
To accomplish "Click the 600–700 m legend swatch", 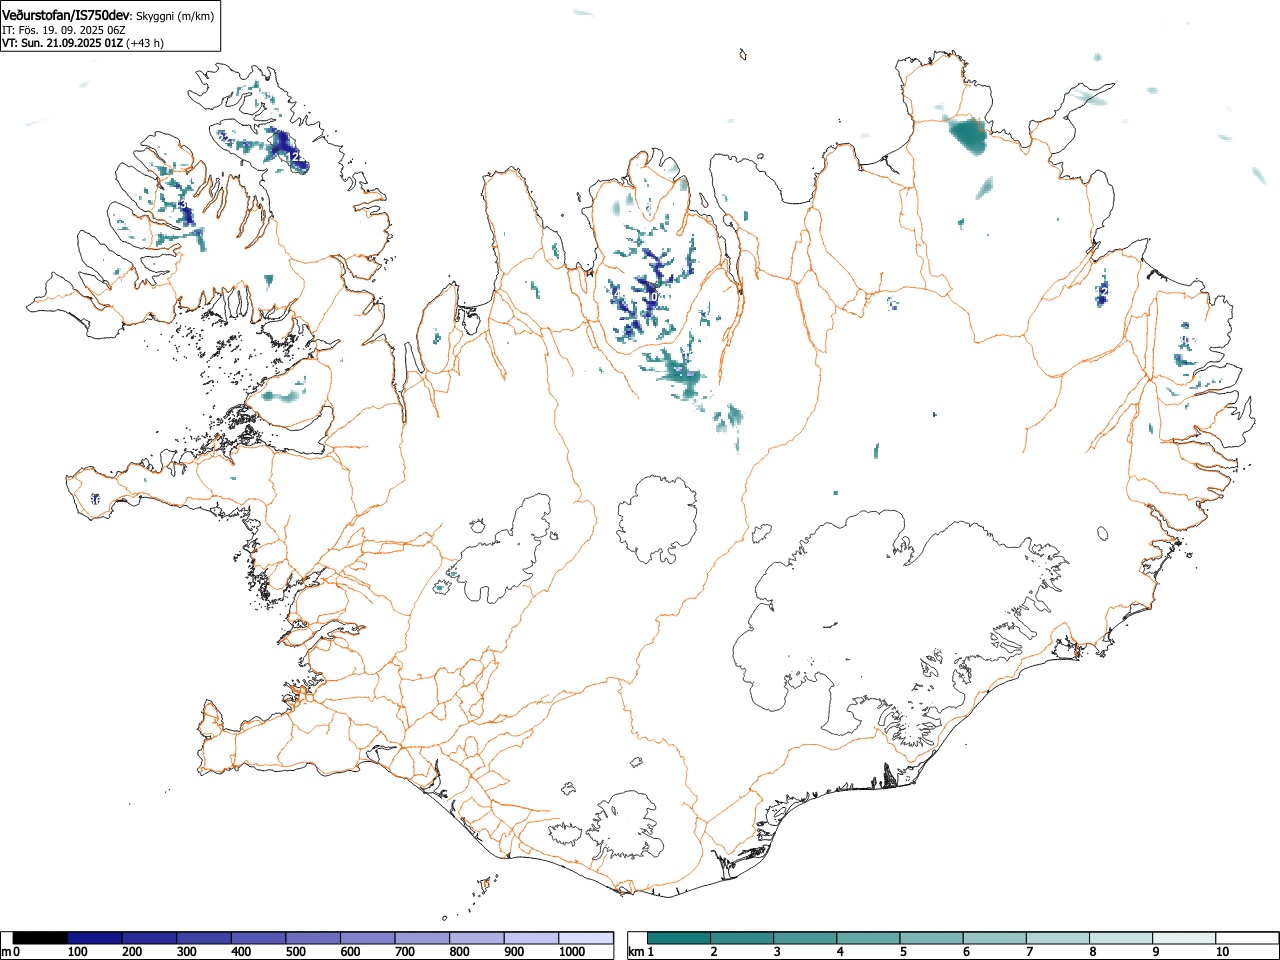I will 368,938.
